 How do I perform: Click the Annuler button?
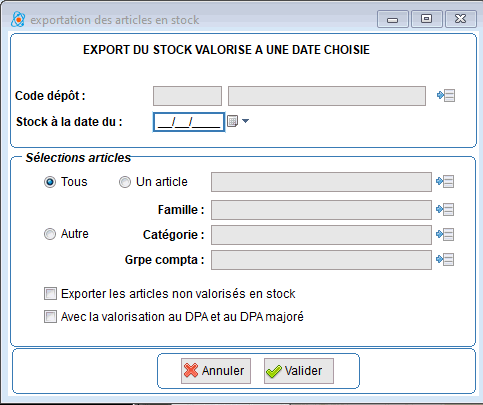pos(216,371)
